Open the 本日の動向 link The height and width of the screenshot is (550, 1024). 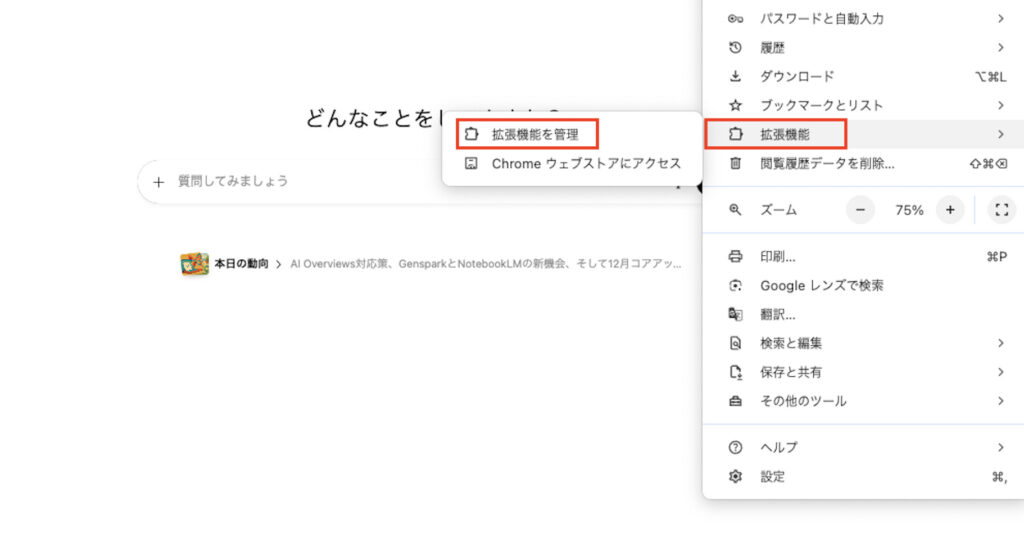click(x=241, y=264)
